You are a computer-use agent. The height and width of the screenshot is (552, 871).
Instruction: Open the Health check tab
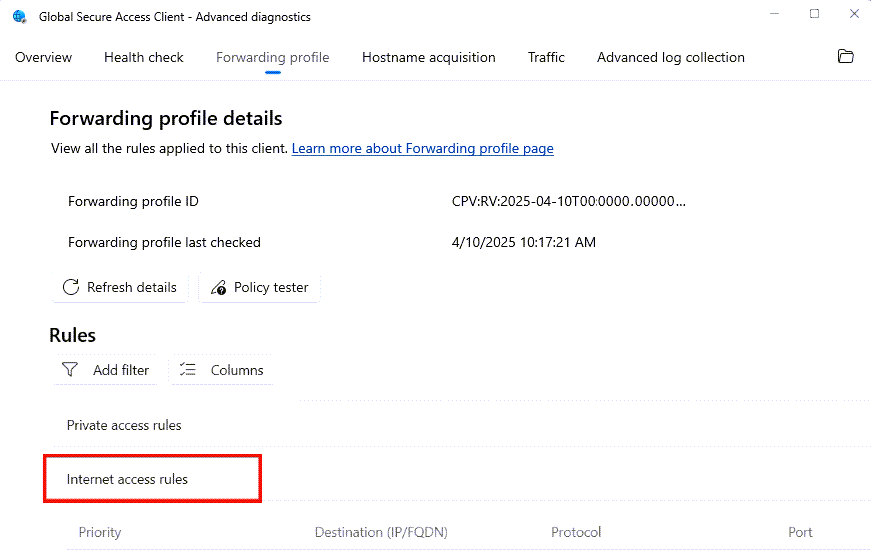144,57
